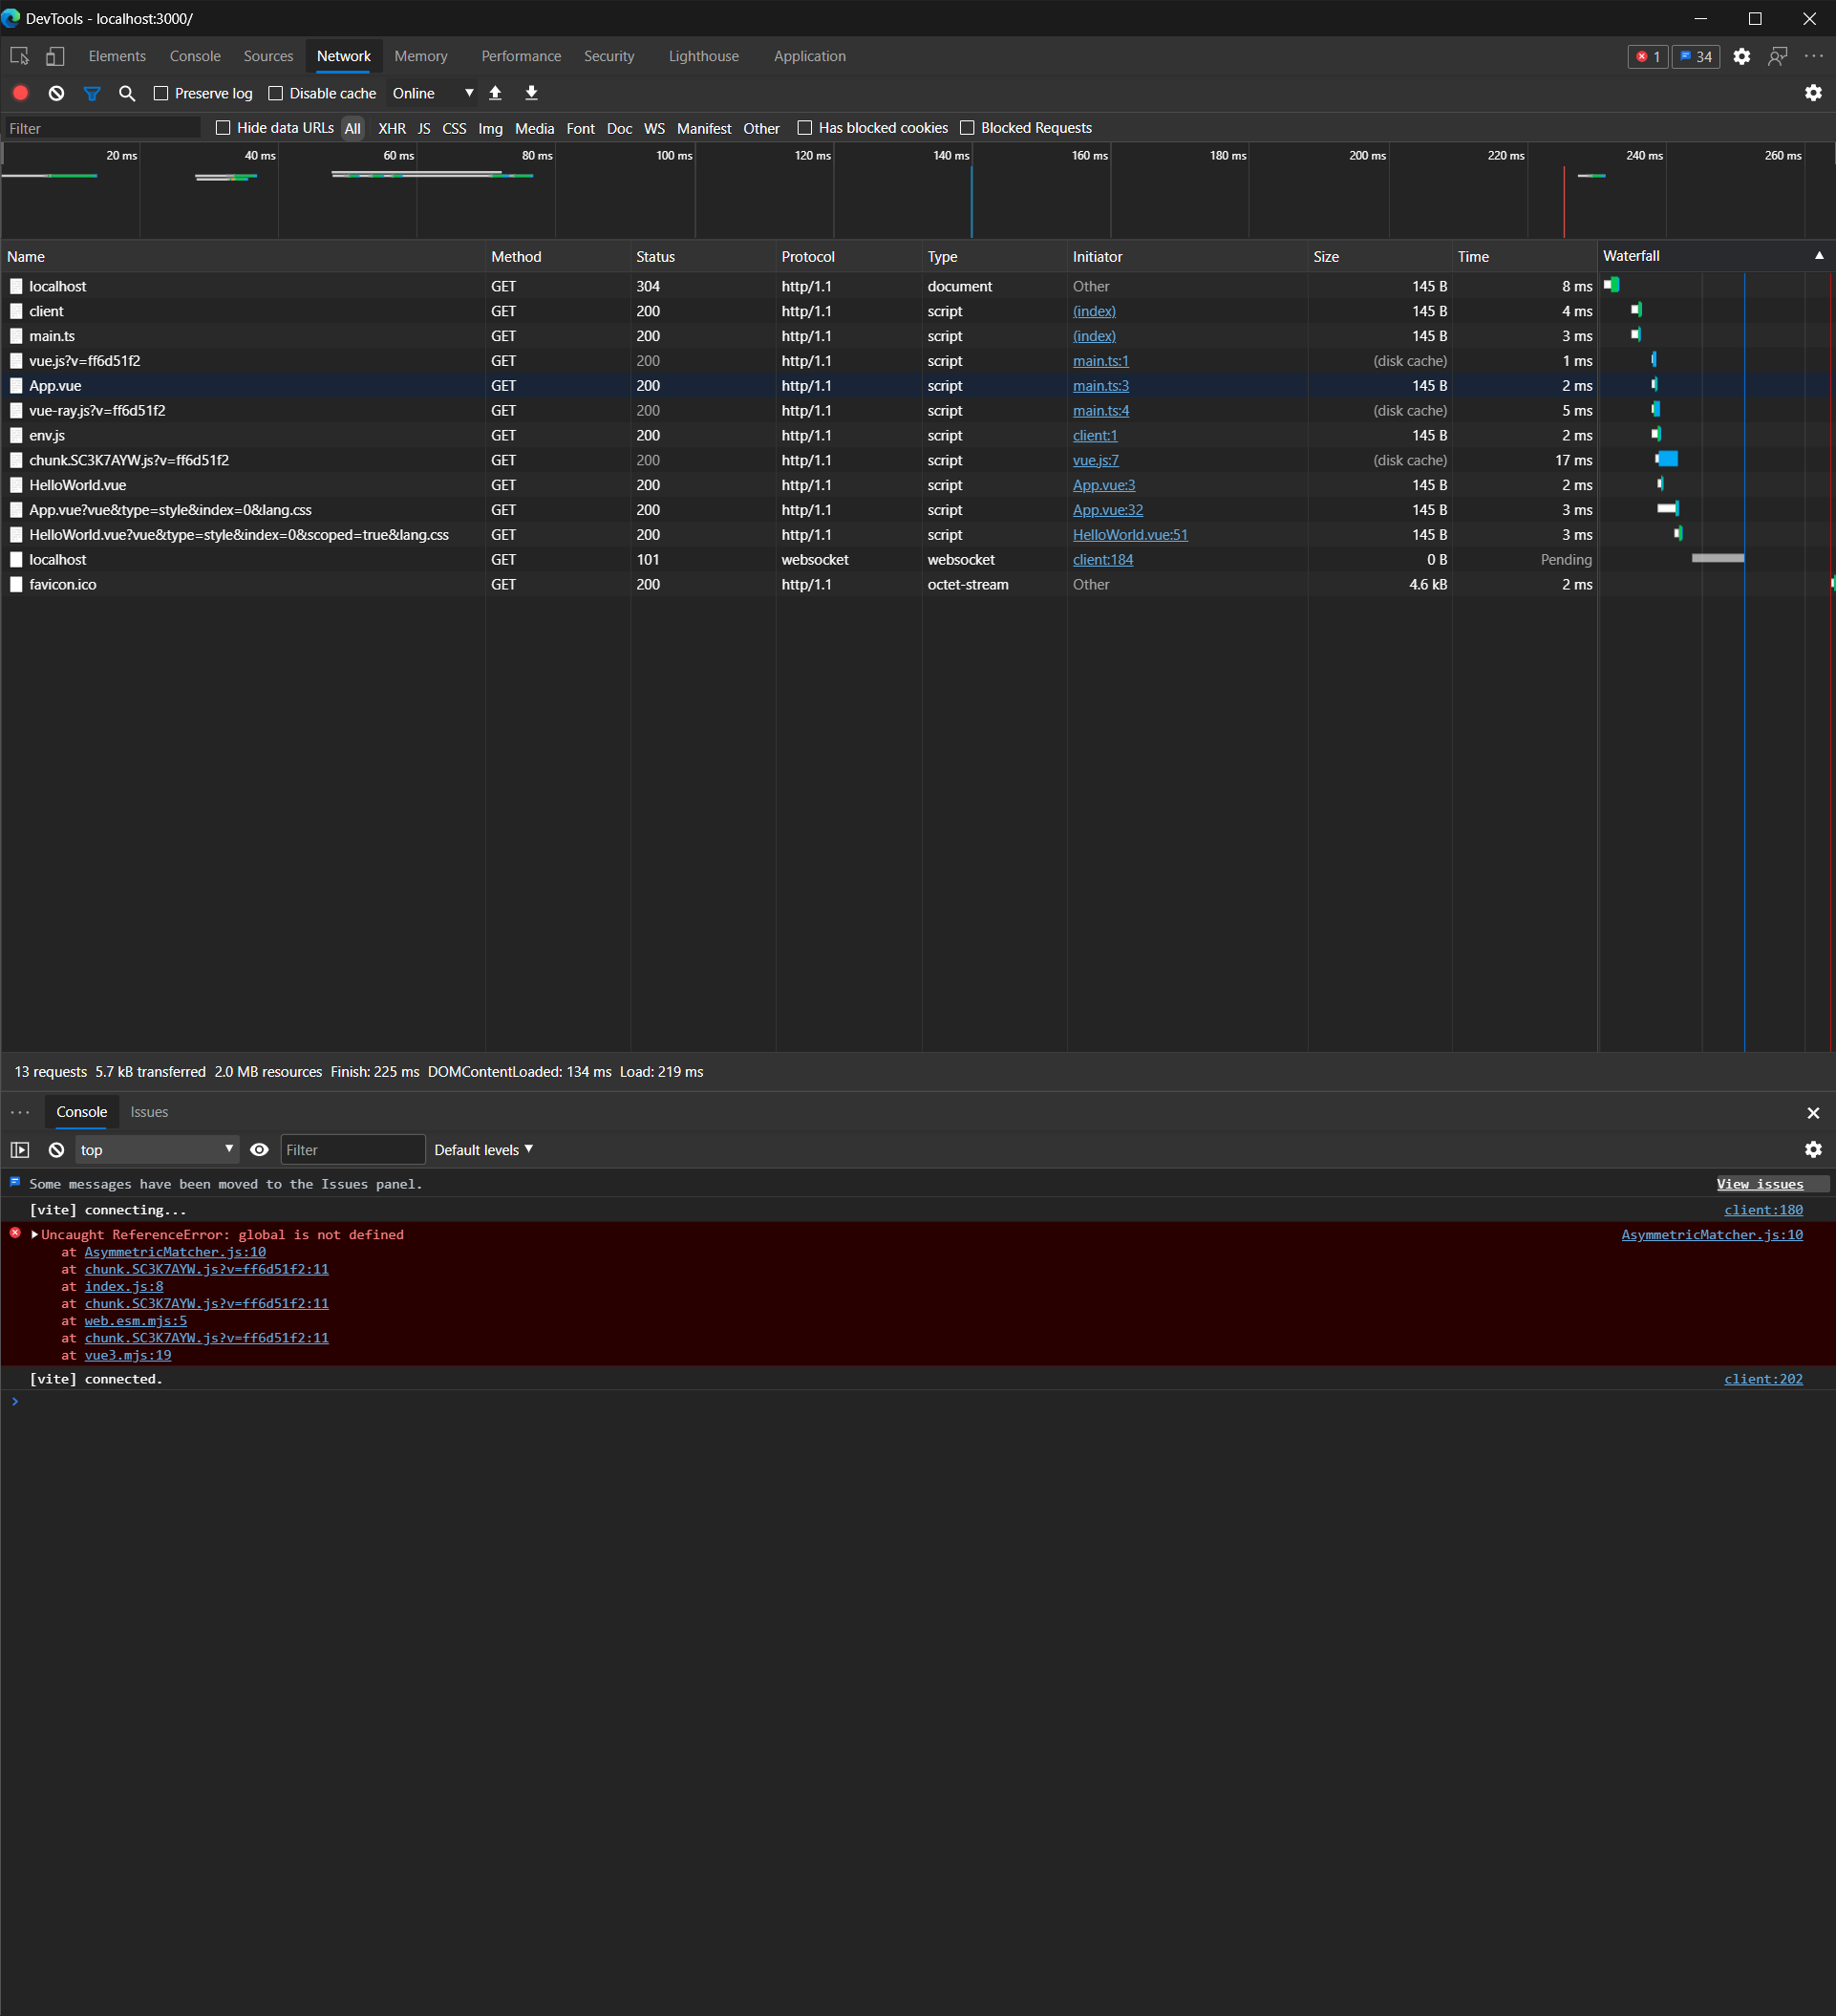Viewport: 1836px width, 2016px height.
Task: Click the inspect element picker icon
Action: click(x=19, y=56)
